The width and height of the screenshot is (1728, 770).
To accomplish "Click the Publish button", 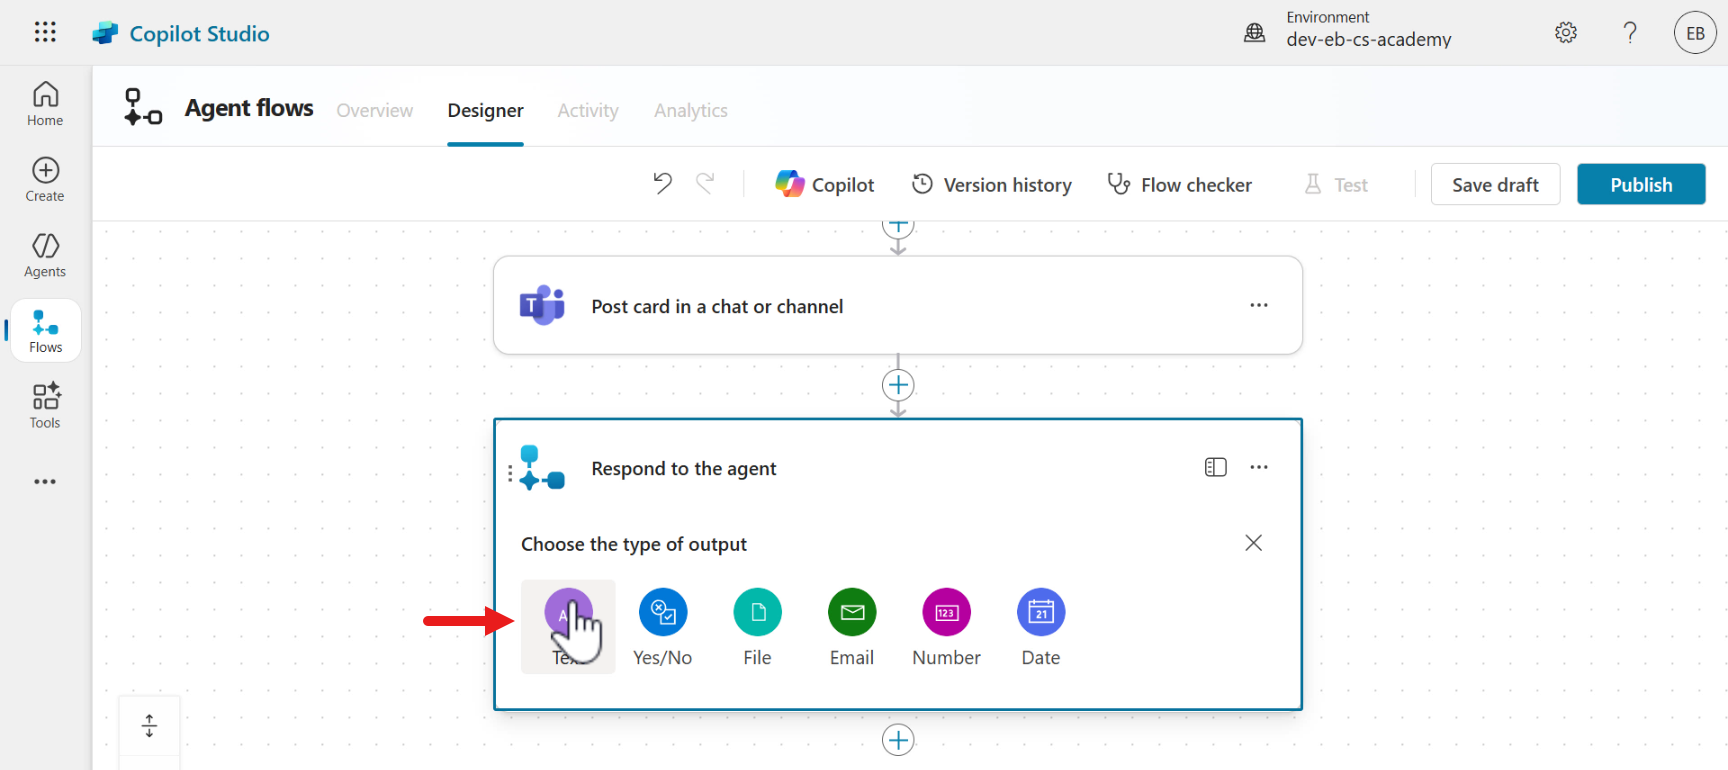I will tap(1640, 185).
